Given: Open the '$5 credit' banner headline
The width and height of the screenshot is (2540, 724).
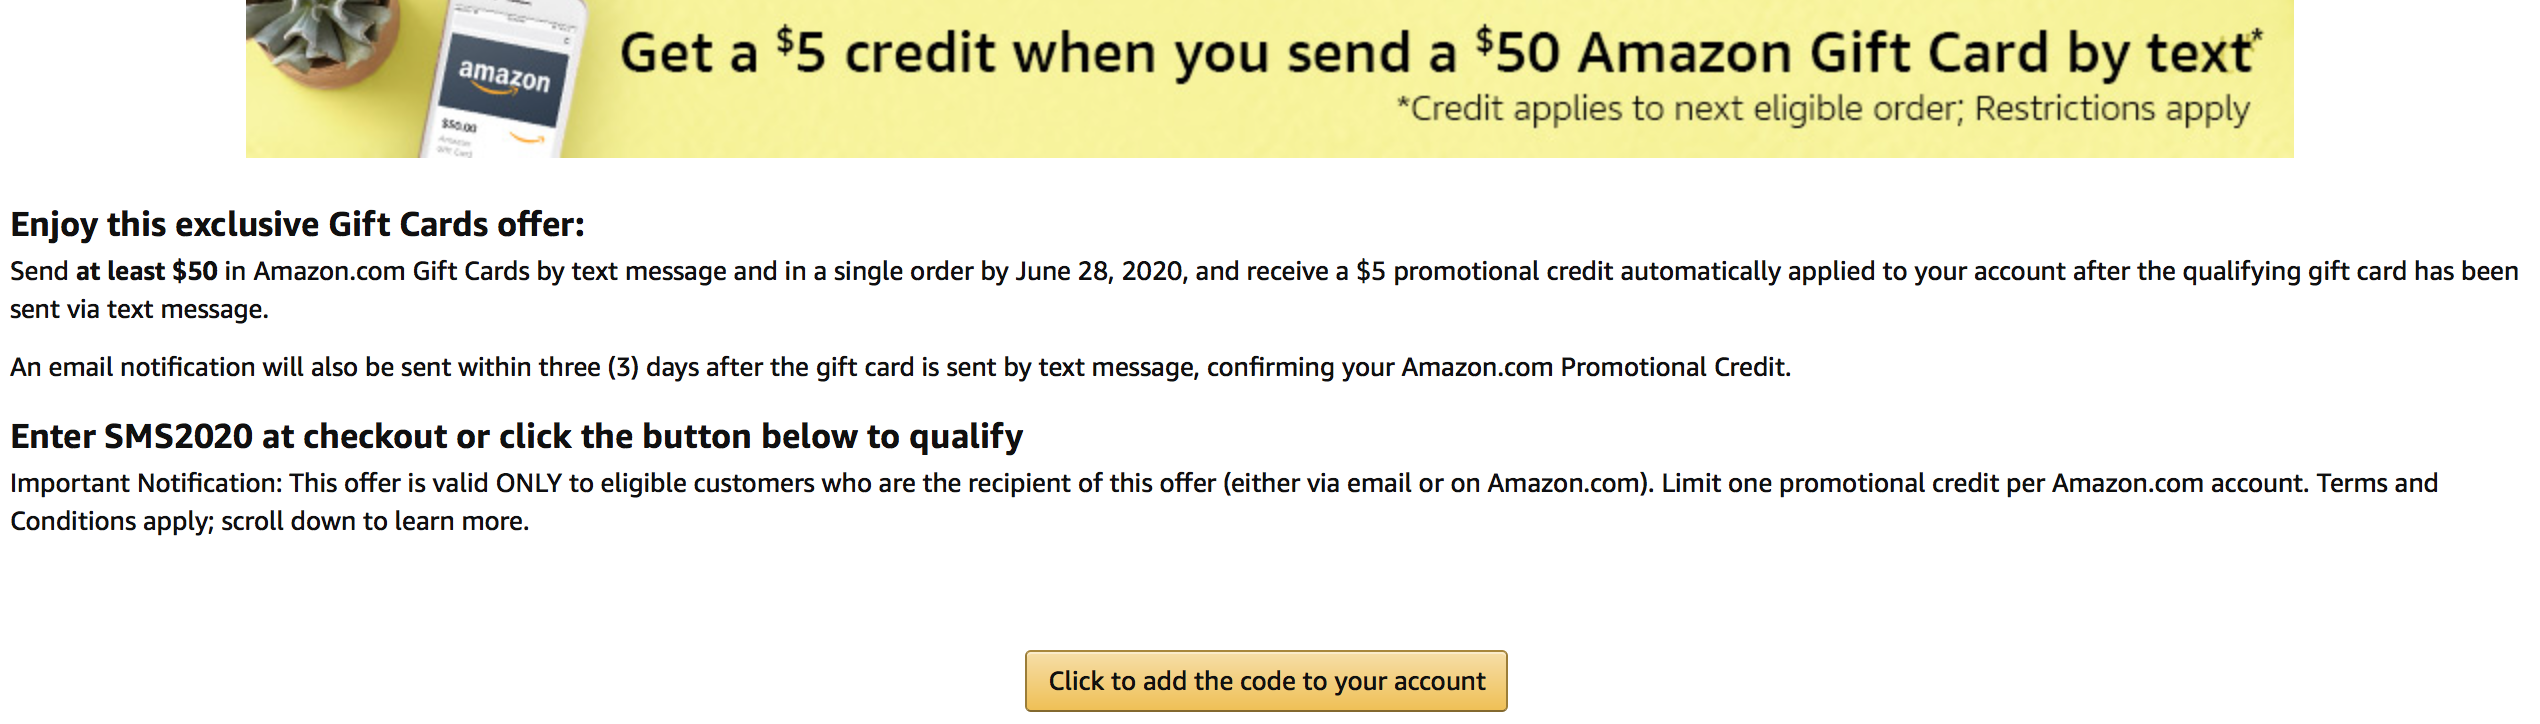Looking at the screenshot, I should (x=1440, y=52).
